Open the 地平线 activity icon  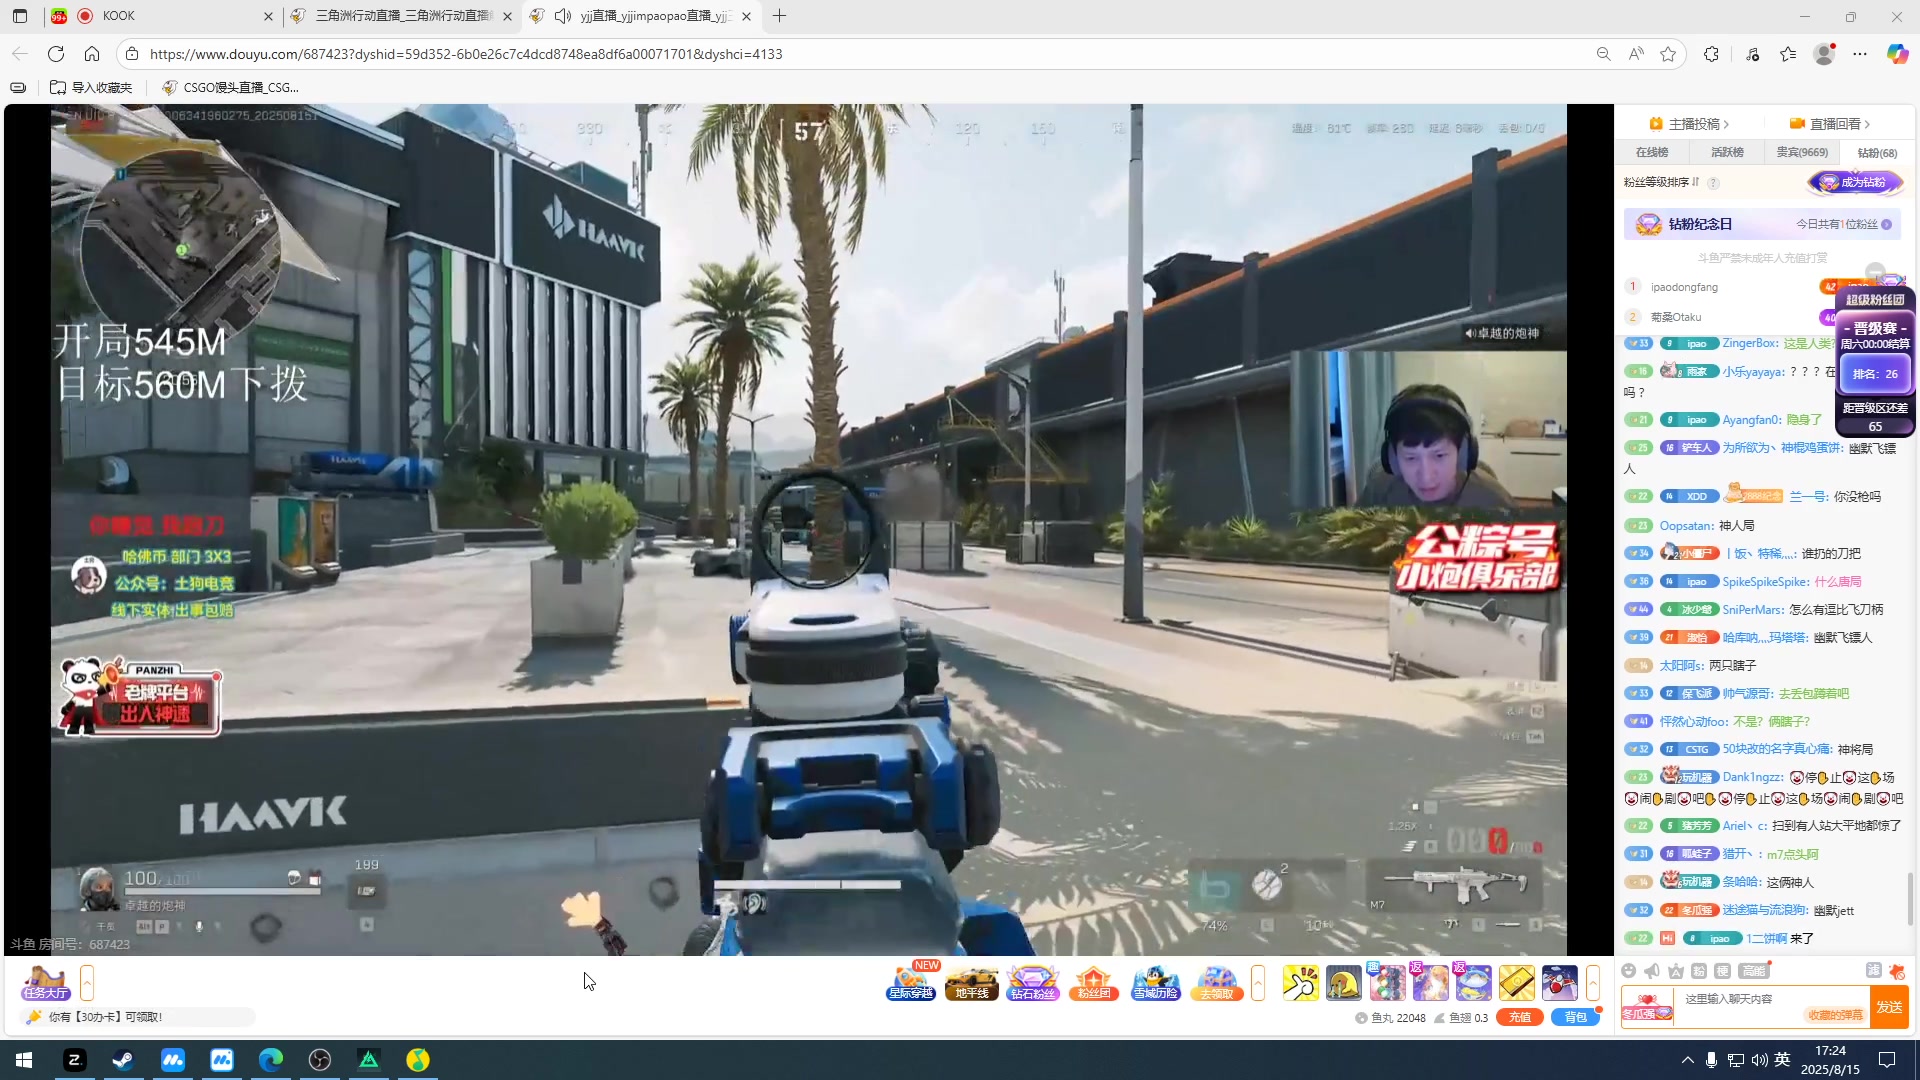971,983
